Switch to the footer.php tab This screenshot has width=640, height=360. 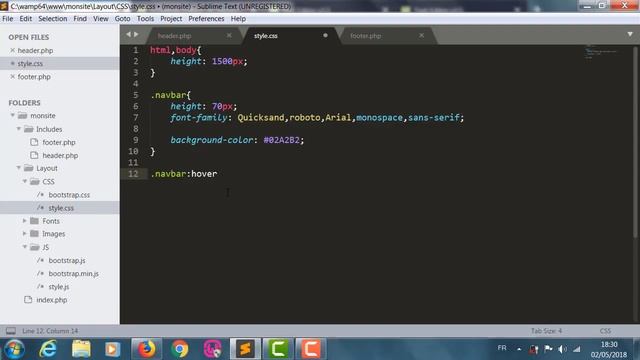365,36
